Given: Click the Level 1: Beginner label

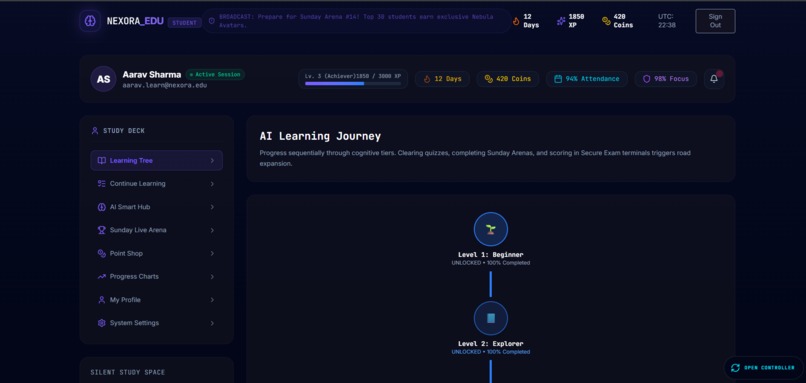Looking at the screenshot, I should [490, 254].
